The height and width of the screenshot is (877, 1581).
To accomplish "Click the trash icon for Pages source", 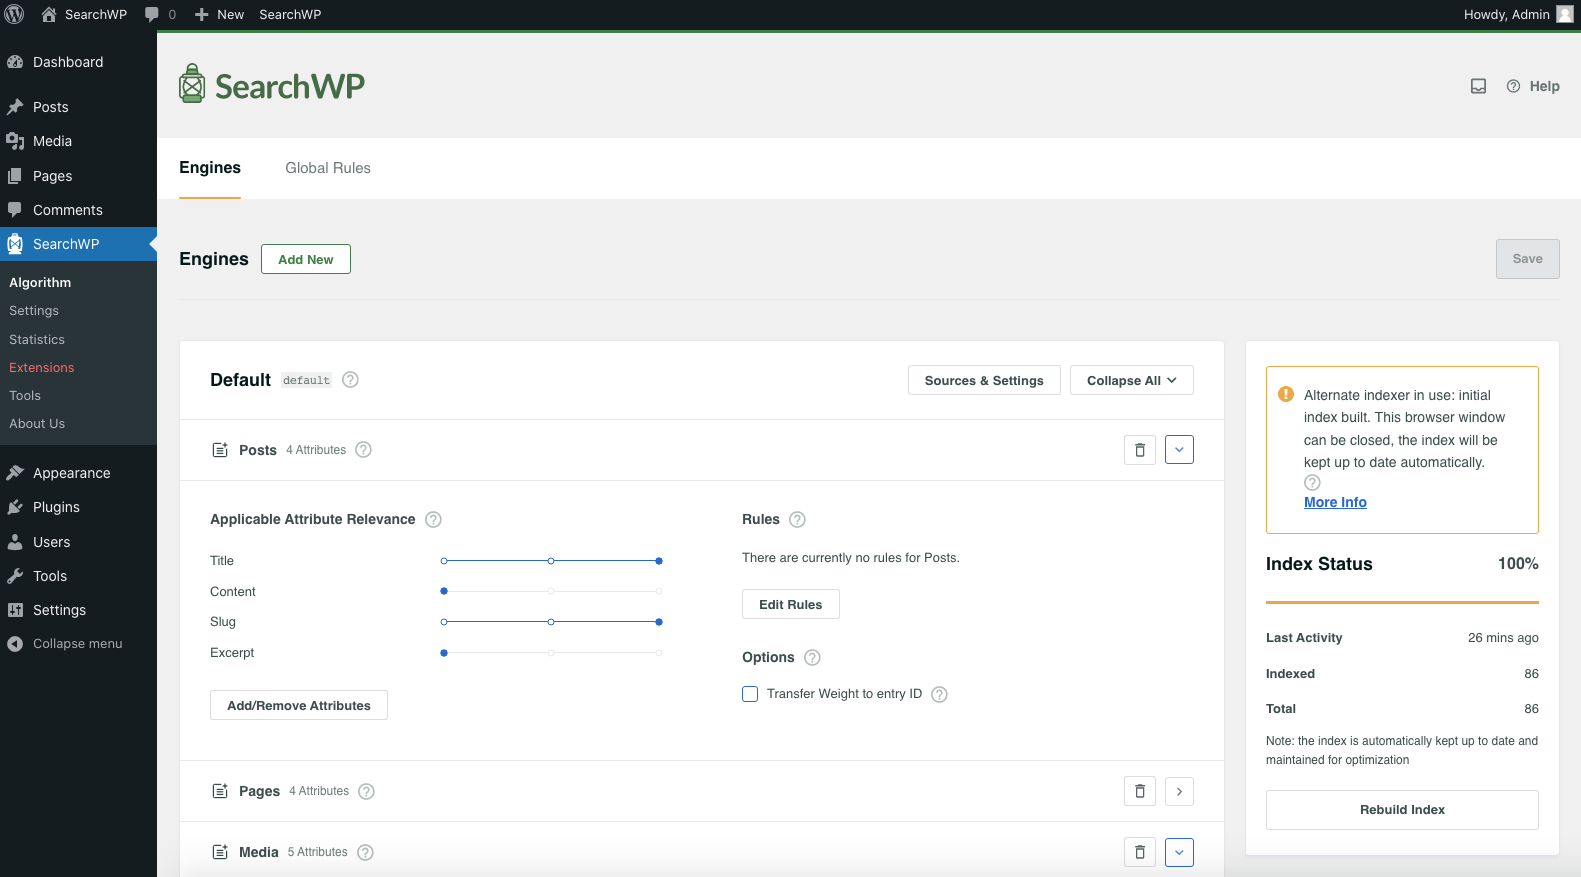I will pos(1139,791).
